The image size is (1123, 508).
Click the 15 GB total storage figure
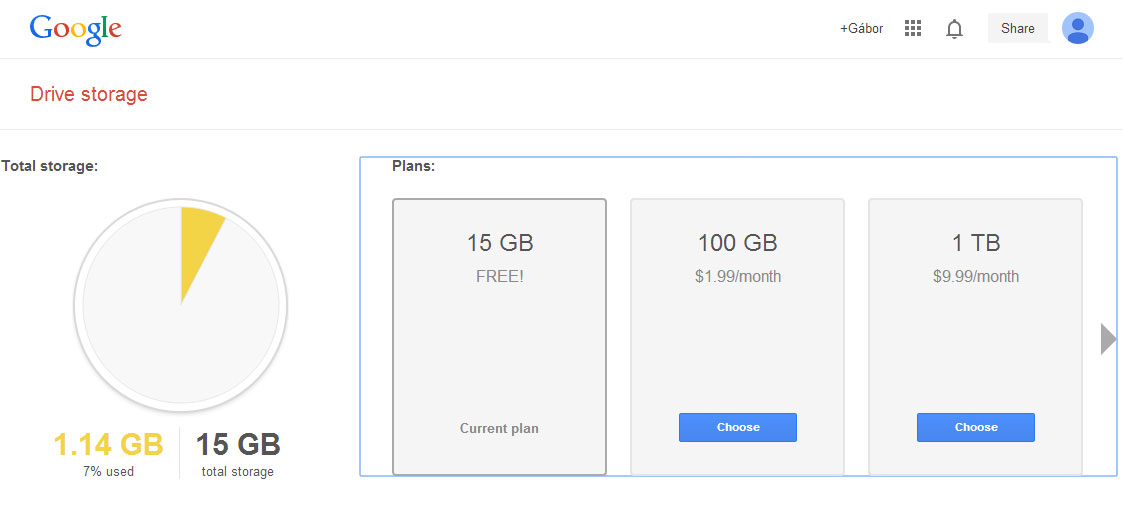[x=238, y=444]
